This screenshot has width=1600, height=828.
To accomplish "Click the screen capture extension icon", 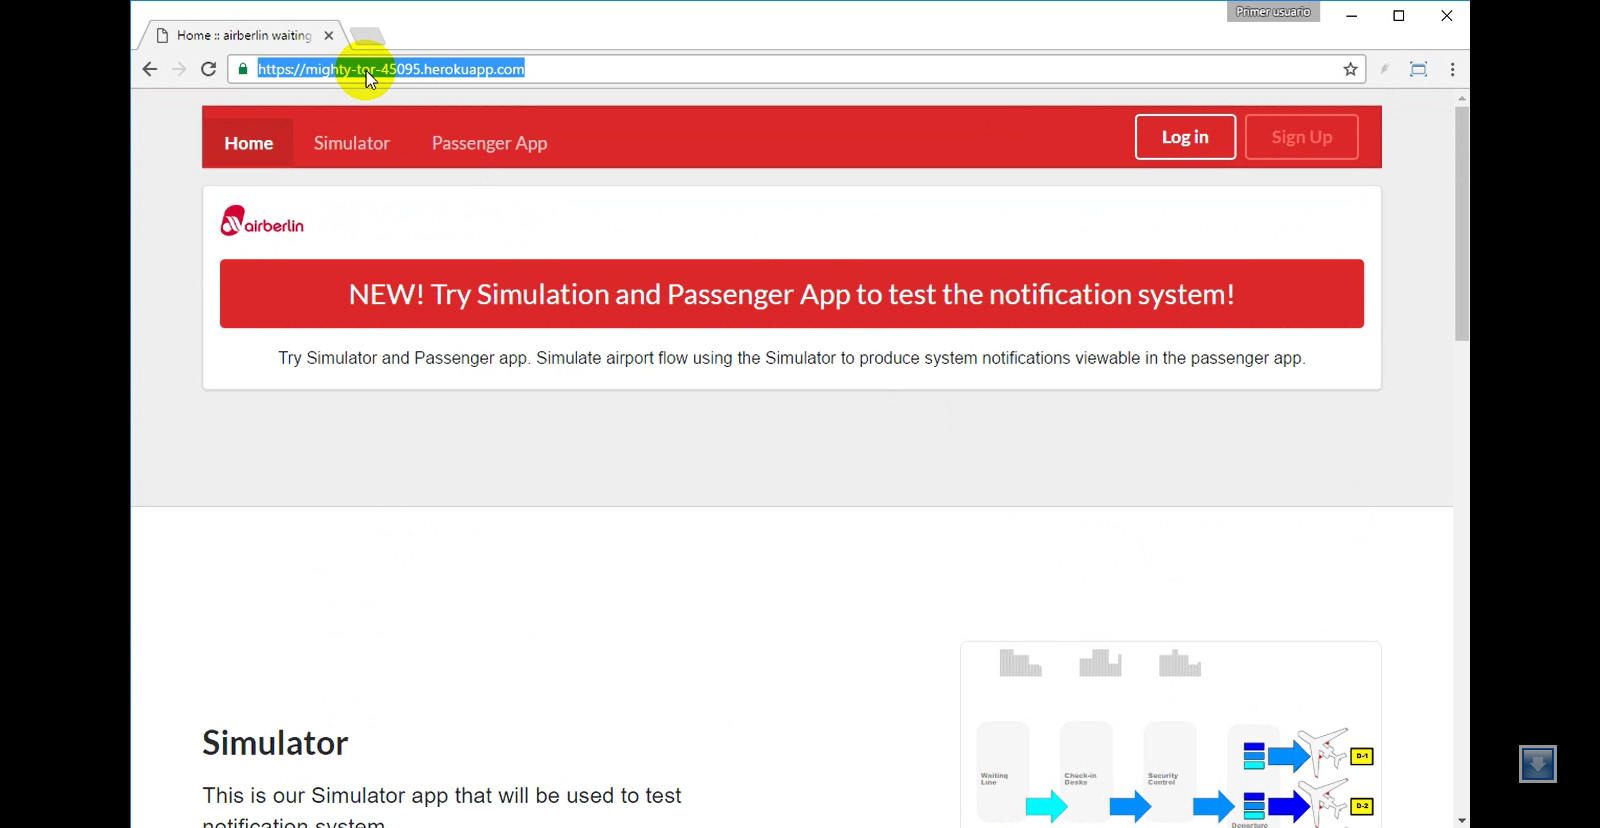I will pyautogui.click(x=1418, y=69).
